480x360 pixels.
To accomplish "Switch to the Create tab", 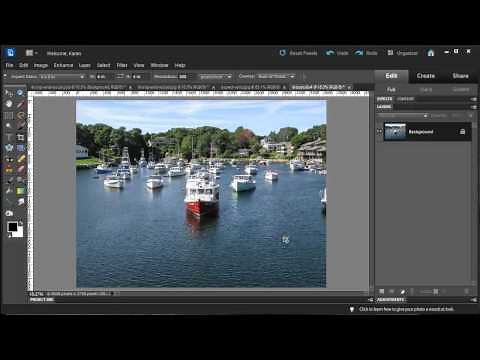I will tap(426, 76).
